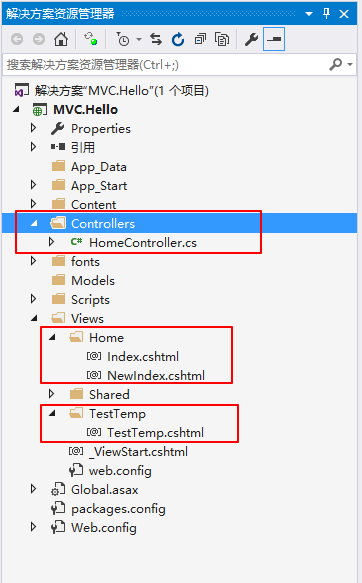Expand the HomeController.cs node
The image size is (362, 583).
[x=51, y=242]
